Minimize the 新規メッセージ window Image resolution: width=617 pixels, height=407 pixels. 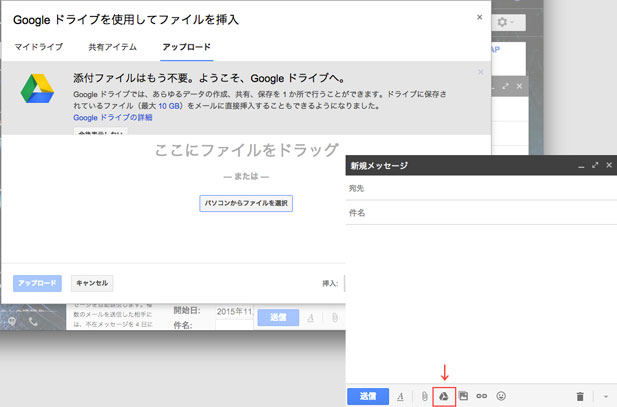(581, 166)
